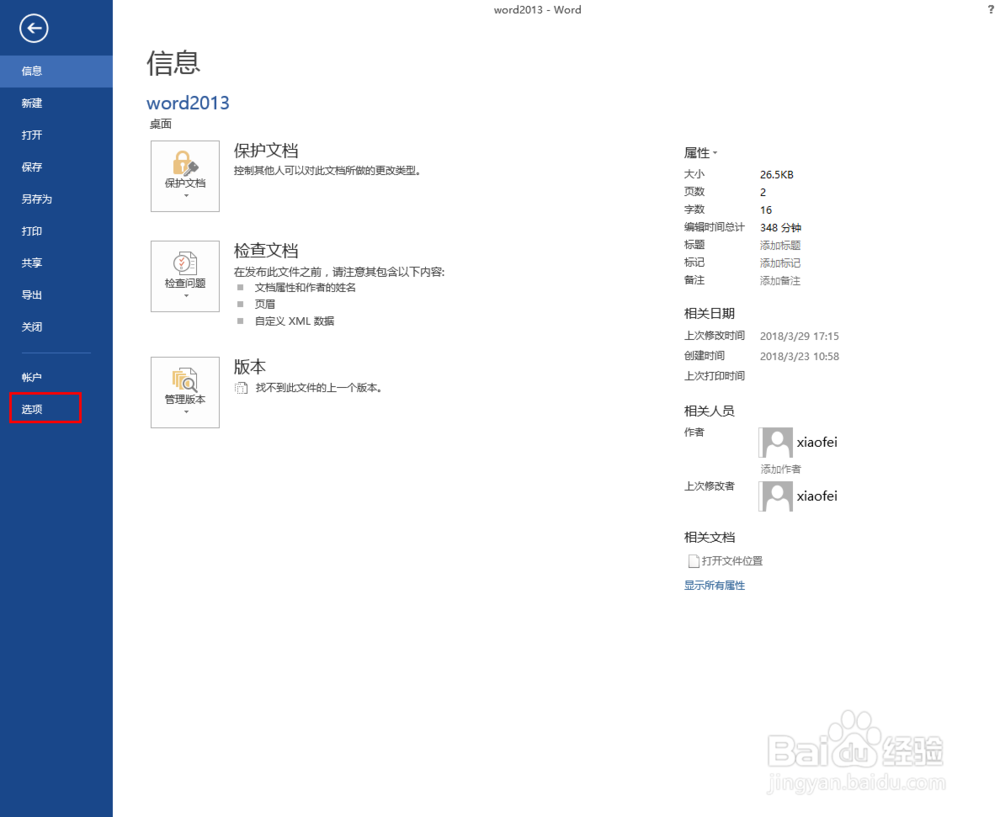
Task: Click 添加标题 to add a title
Action: point(779,245)
